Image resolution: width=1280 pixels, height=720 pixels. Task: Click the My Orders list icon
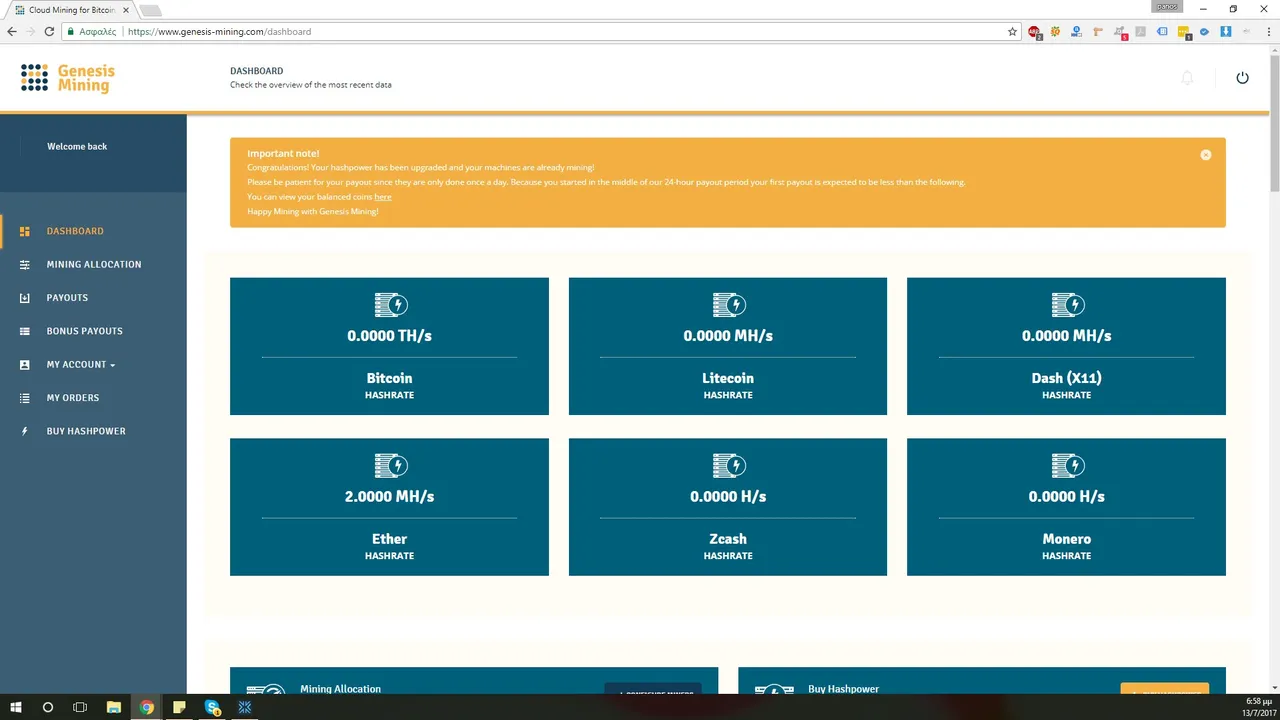pos(25,398)
